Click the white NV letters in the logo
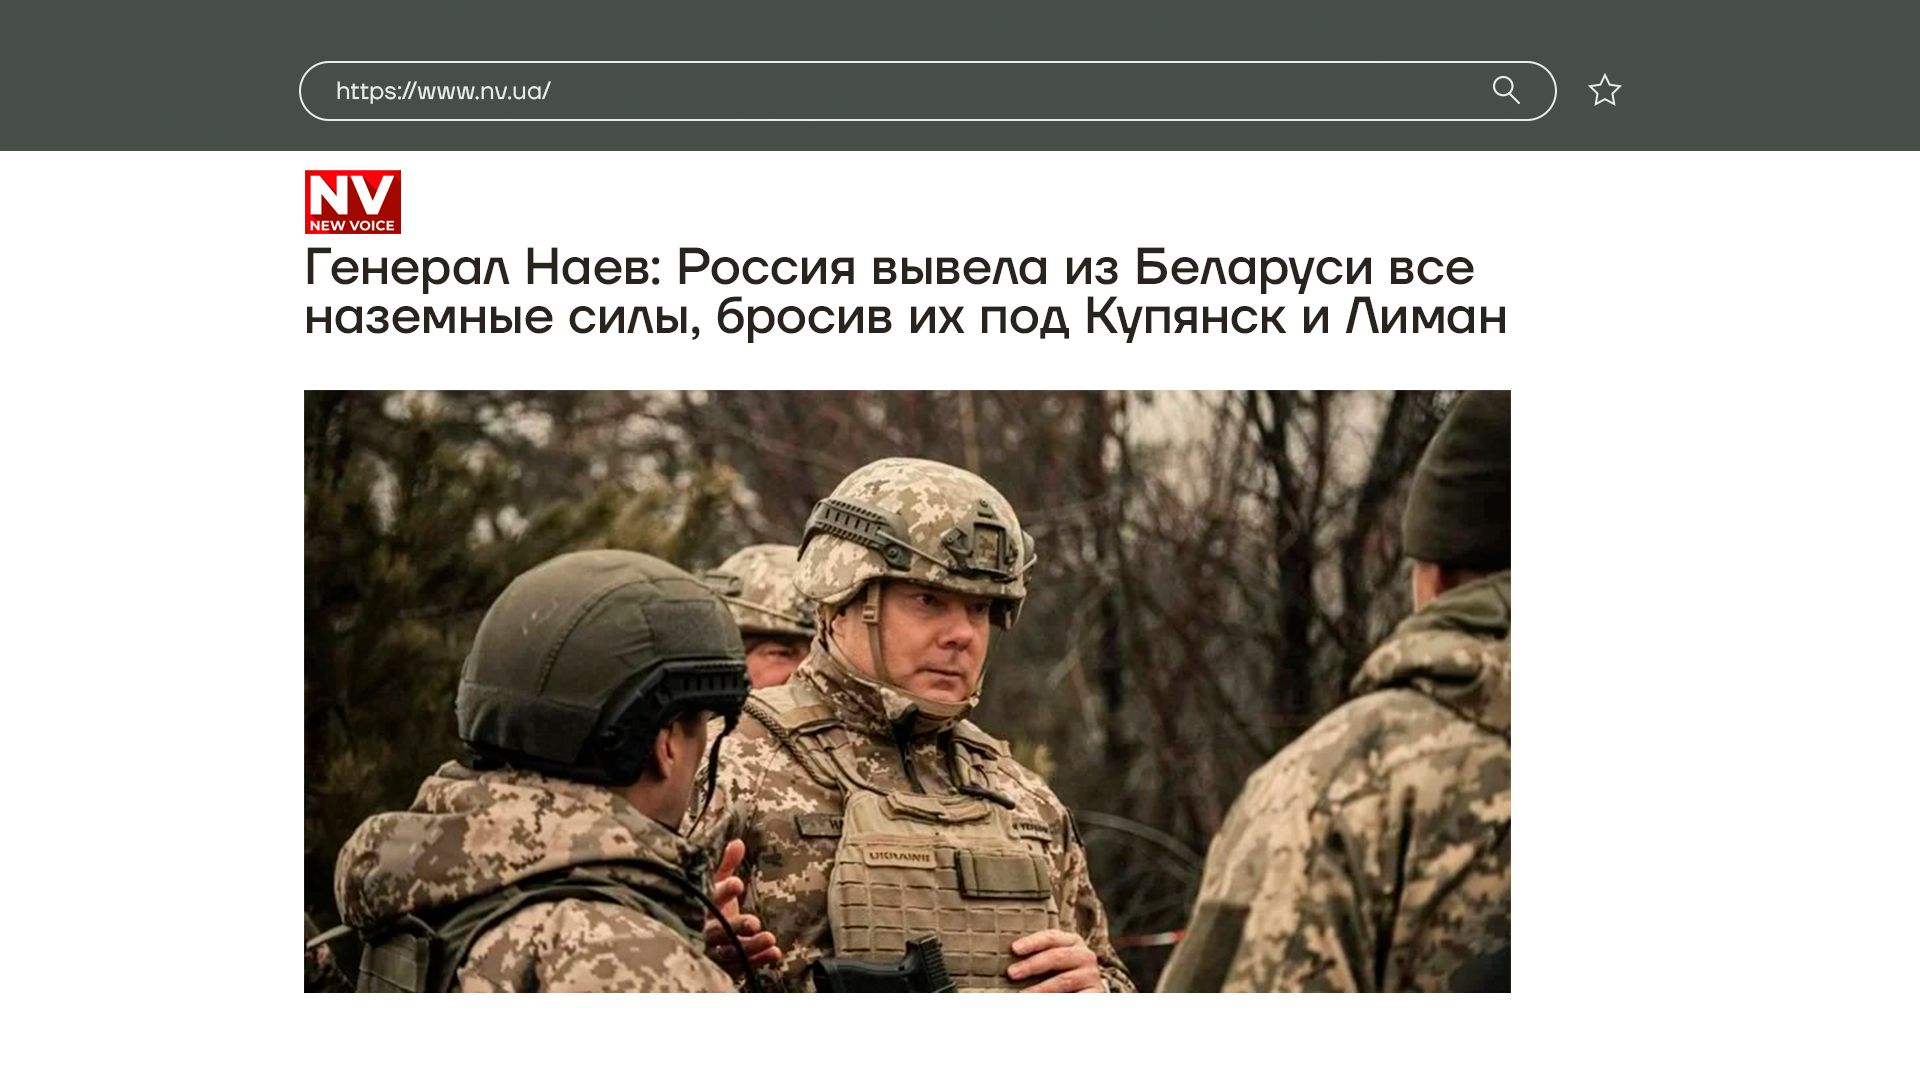This screenshot has width=1920, height=1080. pos(353,194)
